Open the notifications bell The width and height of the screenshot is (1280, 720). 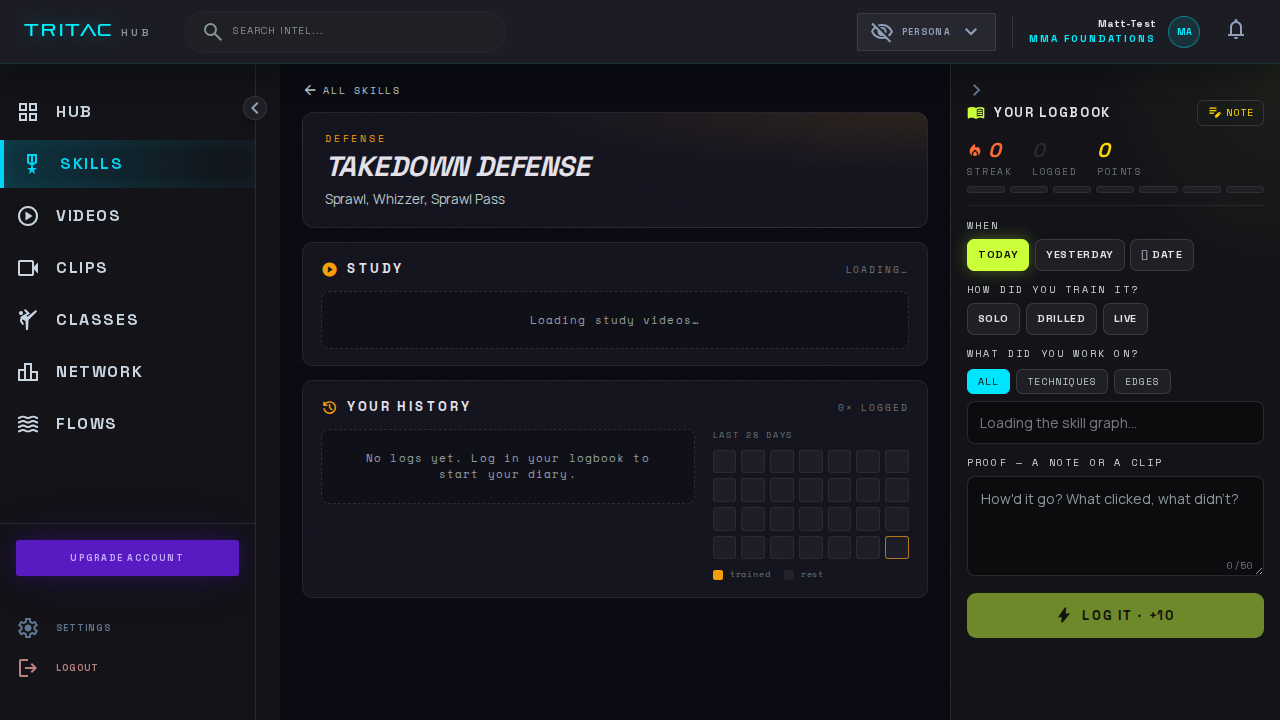(1236, 30)
